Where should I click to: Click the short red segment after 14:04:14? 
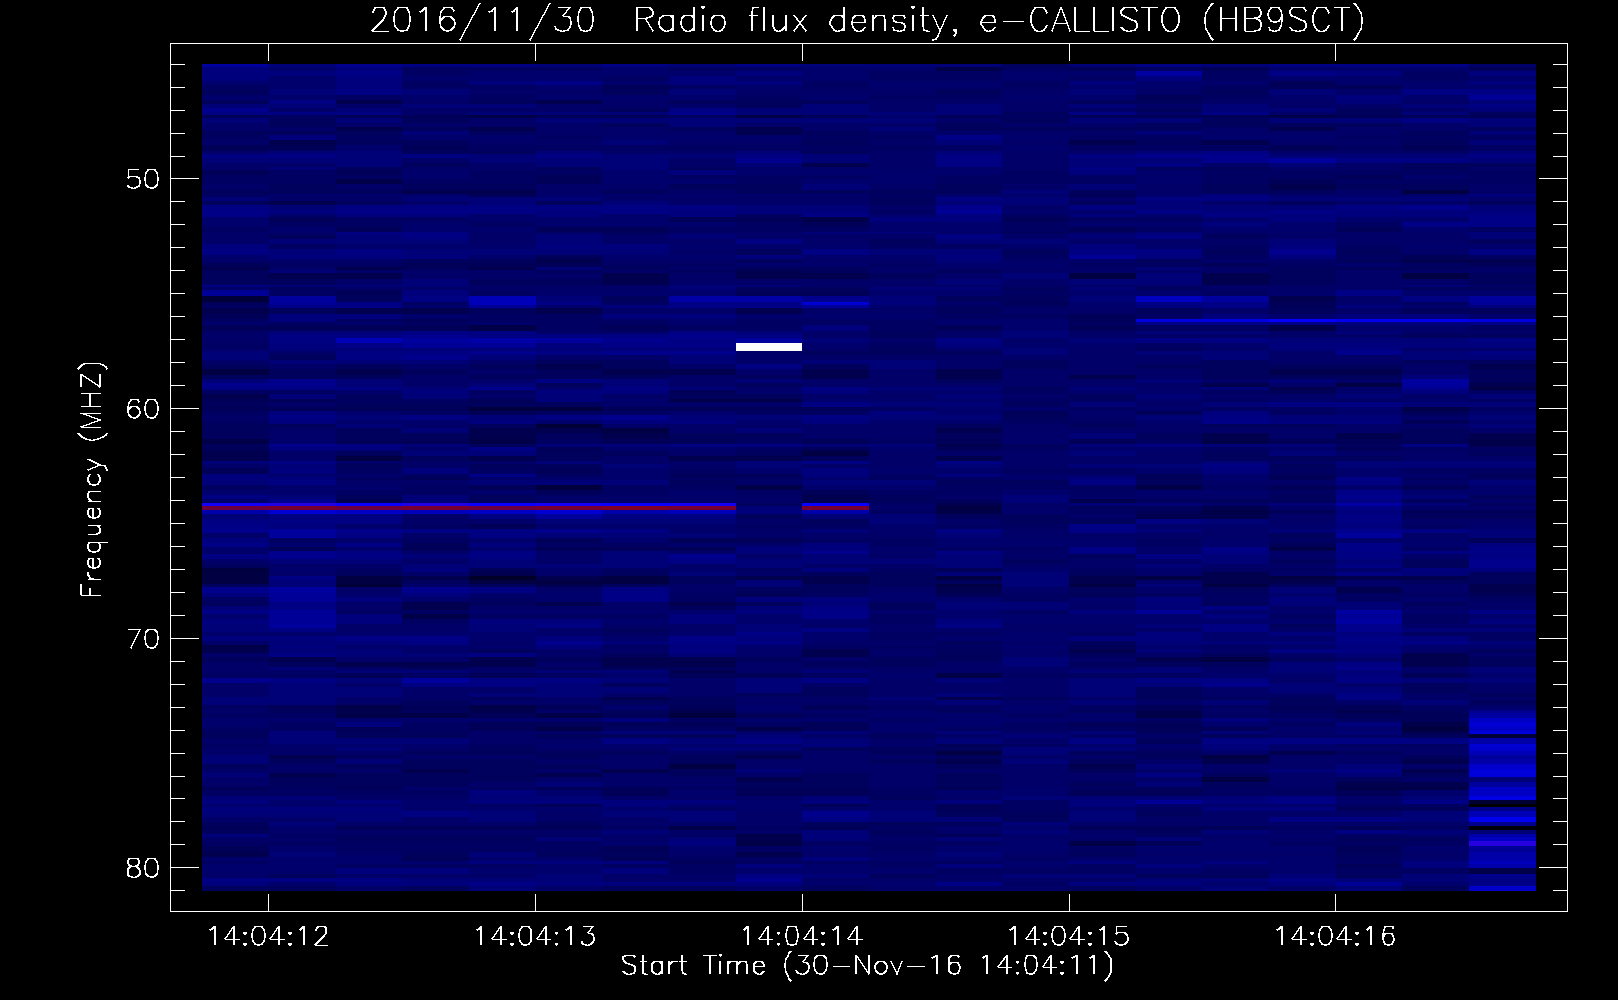(x=836, y=507)
